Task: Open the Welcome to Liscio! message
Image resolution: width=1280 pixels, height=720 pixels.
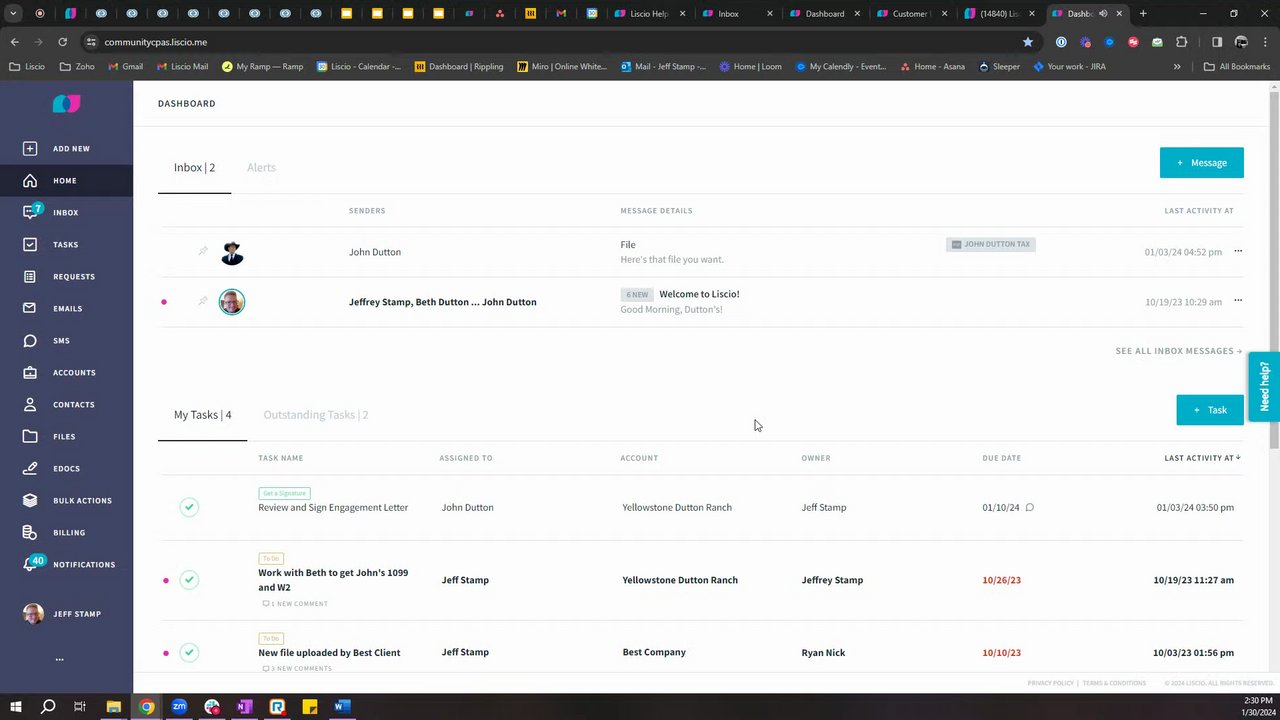Action: [699, 294]
